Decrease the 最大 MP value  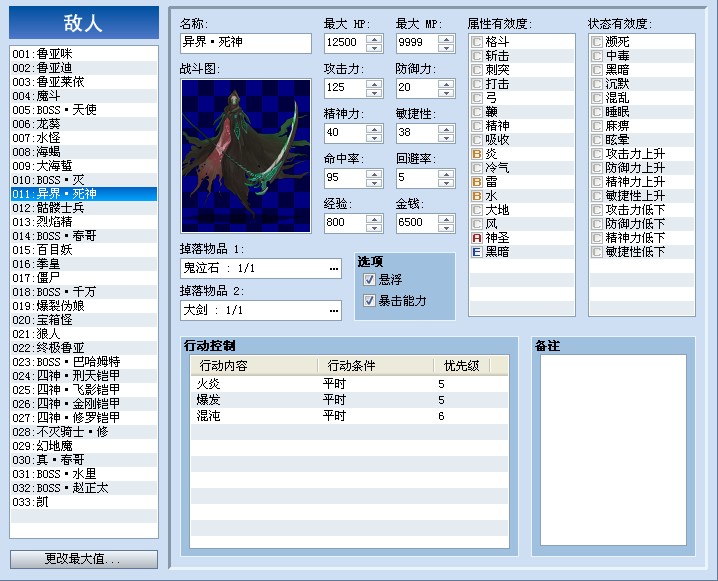tap(446, 48)
